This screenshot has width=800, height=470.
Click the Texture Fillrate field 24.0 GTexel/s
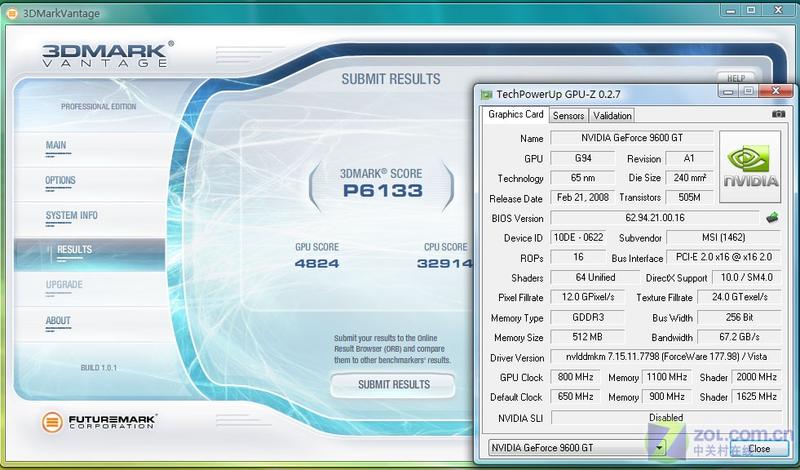pos(739,296)
